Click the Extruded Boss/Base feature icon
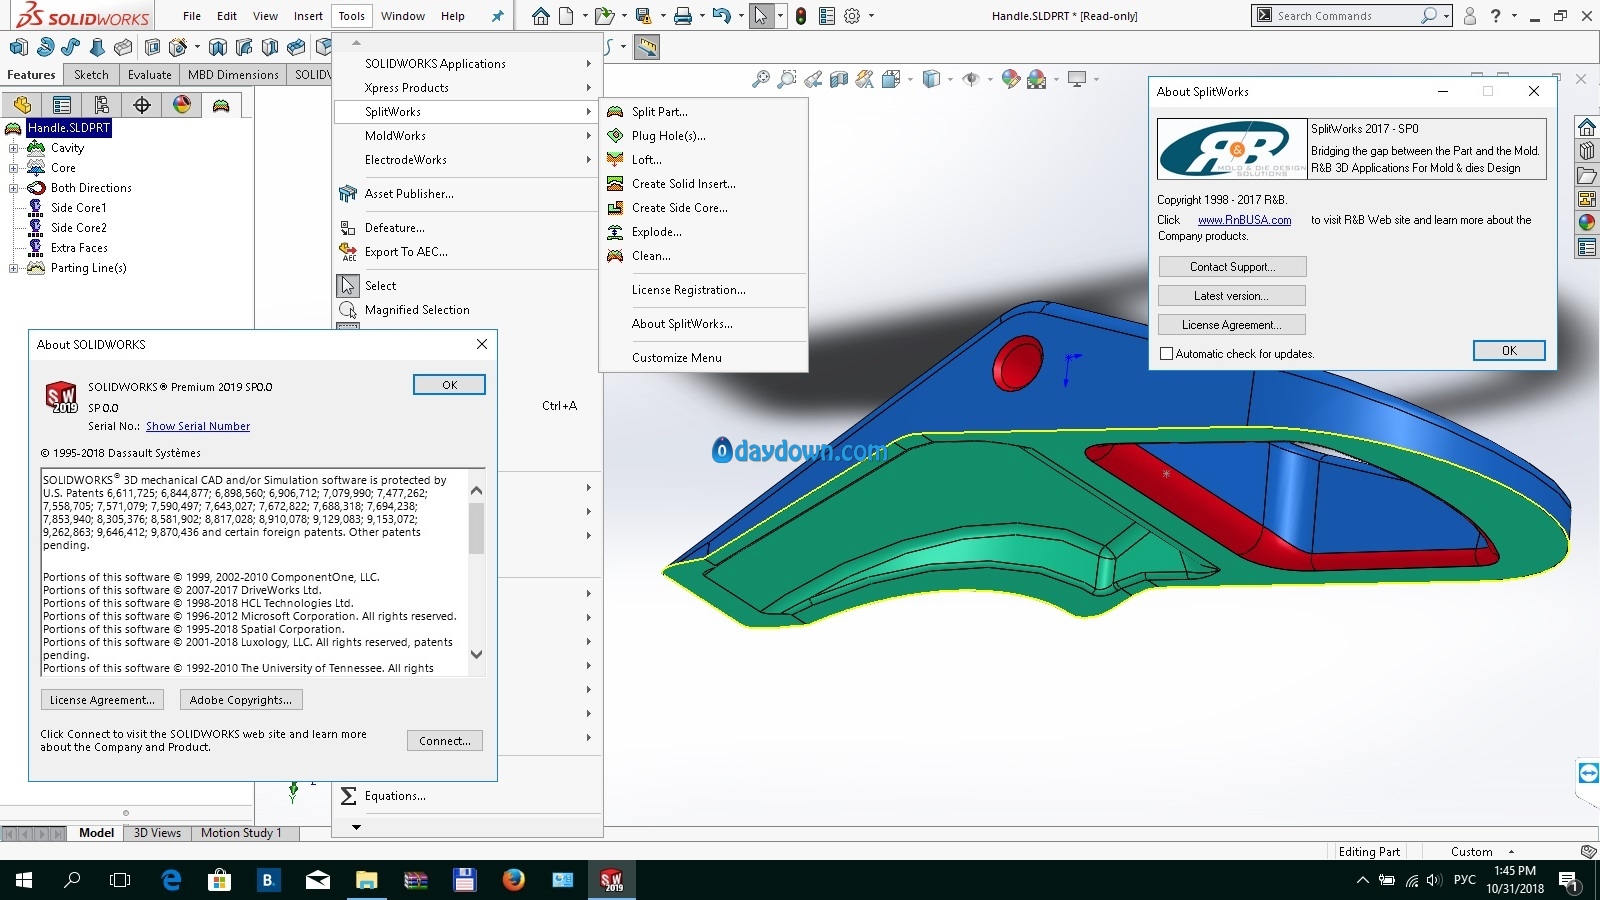The height and width of the screenshot is (900, 1600). pyautogui.click(x=18, y=47)
